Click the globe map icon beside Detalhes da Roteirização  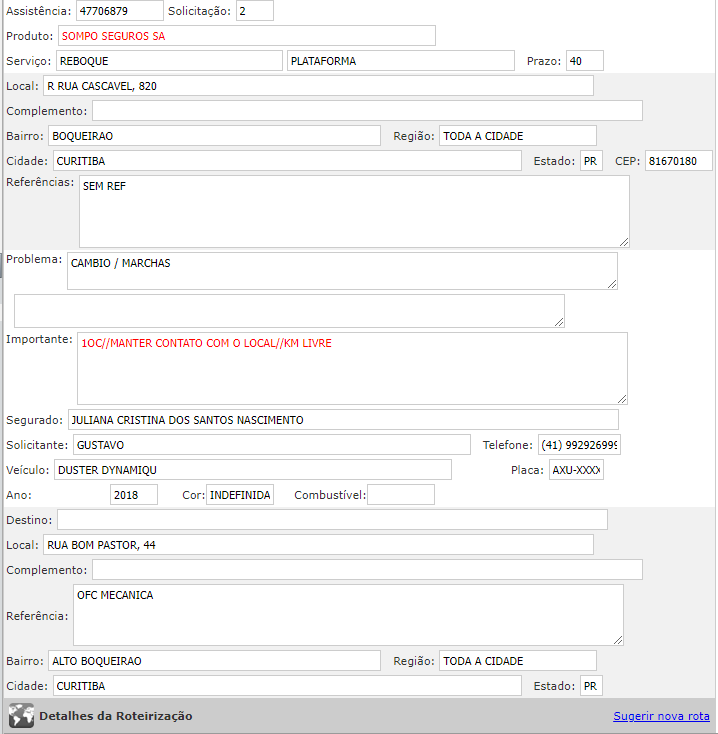point(21,716)
